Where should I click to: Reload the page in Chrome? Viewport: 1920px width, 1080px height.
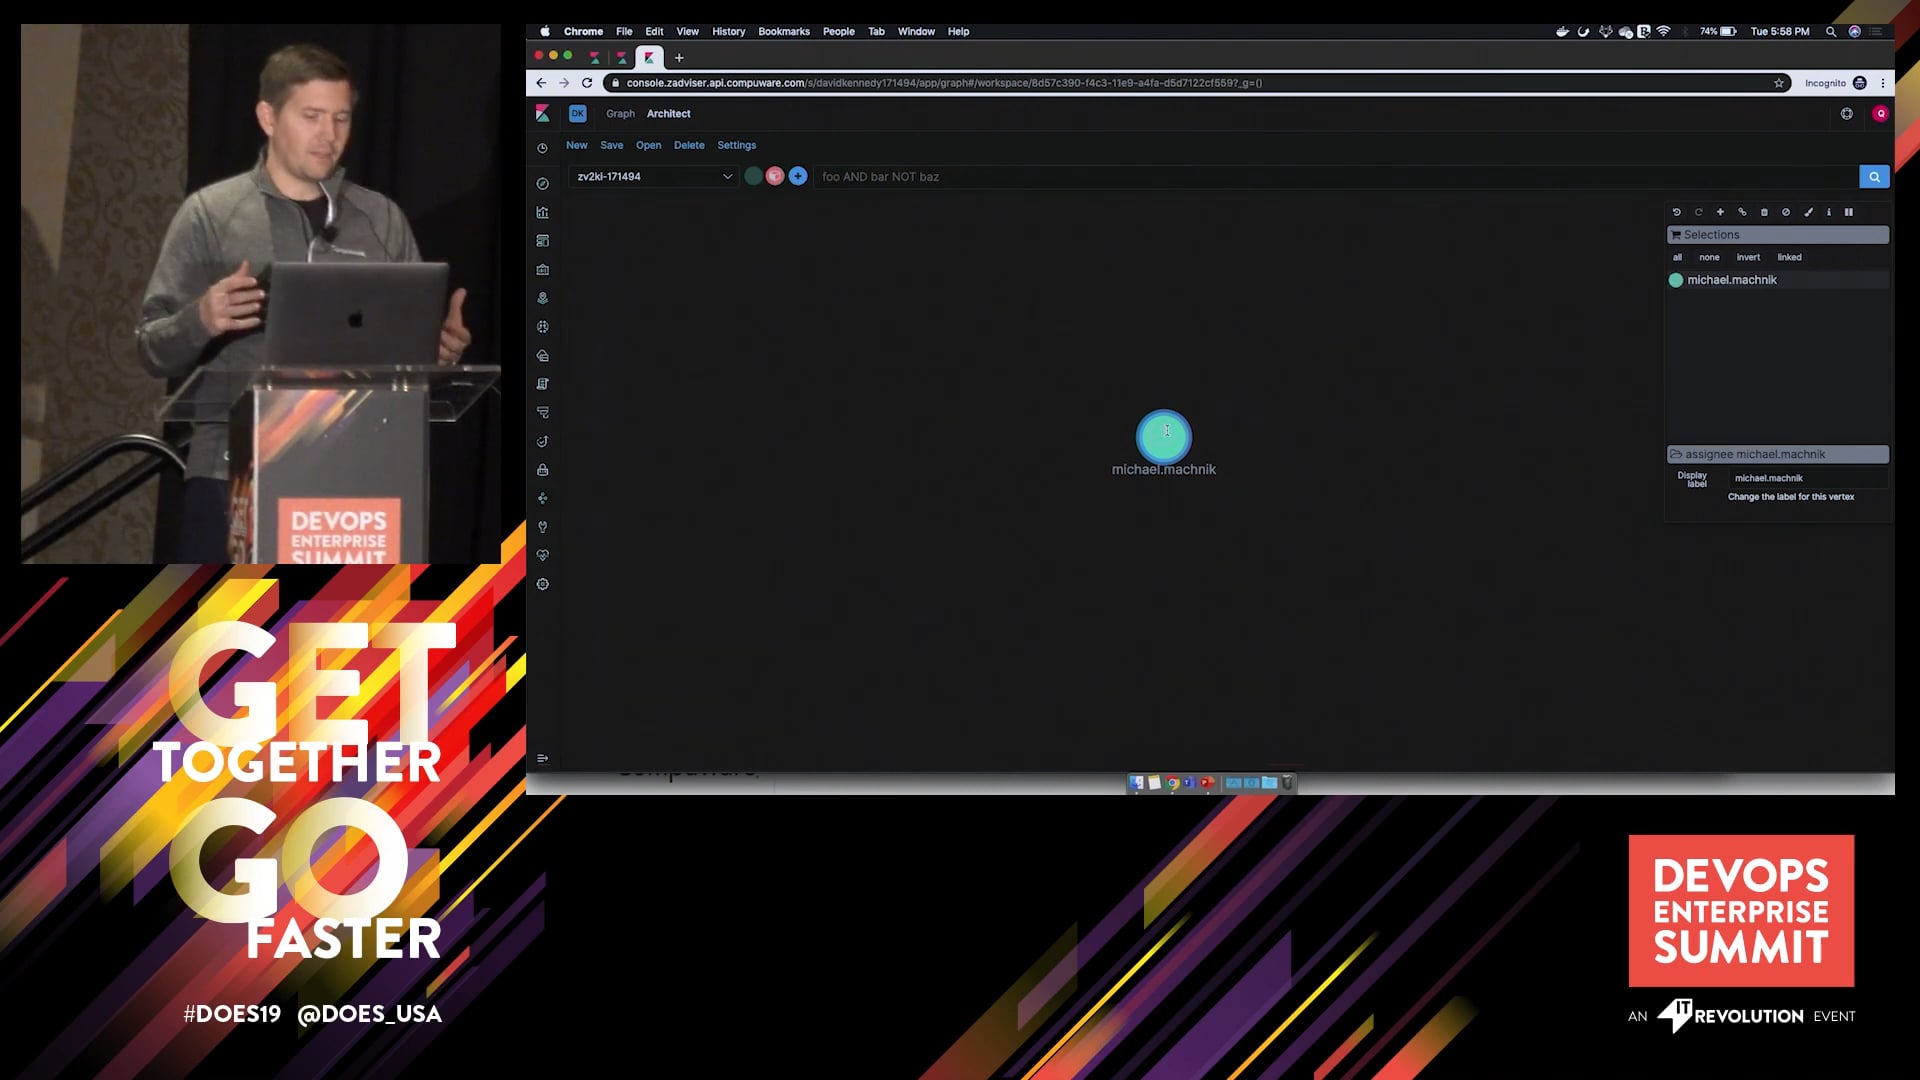pyautogui.click(x=587, y=83)
